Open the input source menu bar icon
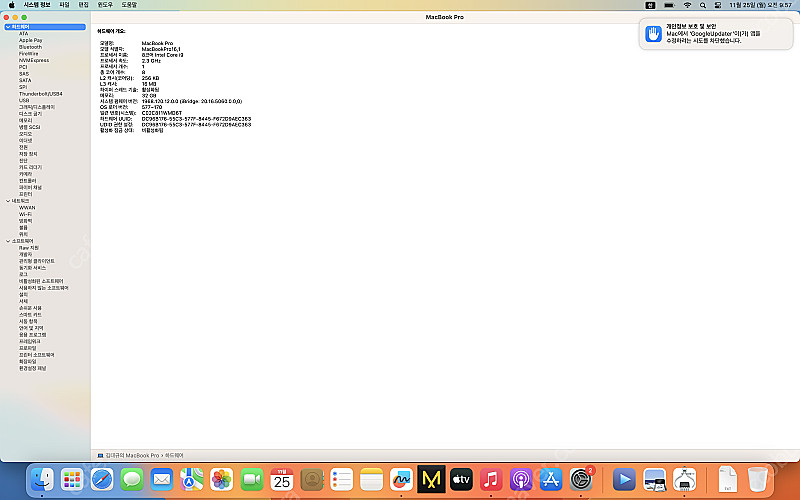 click(x=650, y=5)
